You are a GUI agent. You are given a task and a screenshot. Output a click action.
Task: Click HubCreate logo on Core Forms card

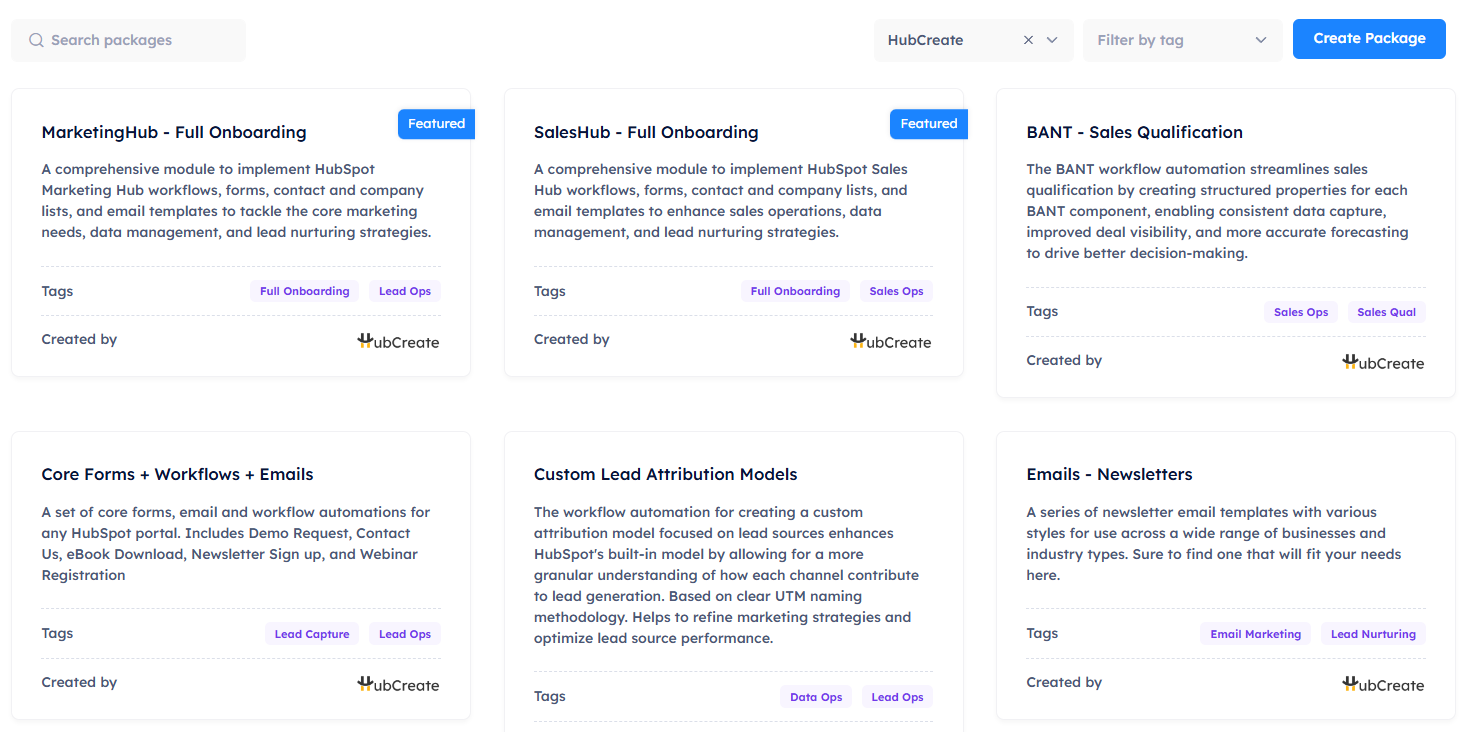coord(398,684)
